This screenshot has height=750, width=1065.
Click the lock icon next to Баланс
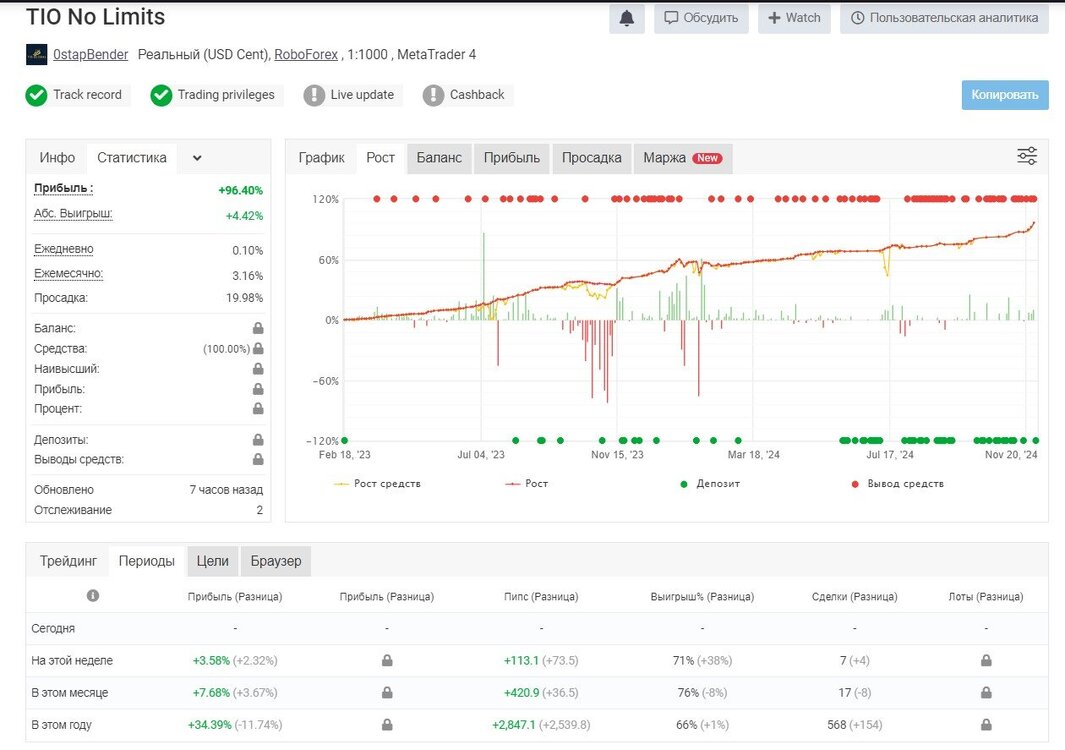(x=258, y=328)
